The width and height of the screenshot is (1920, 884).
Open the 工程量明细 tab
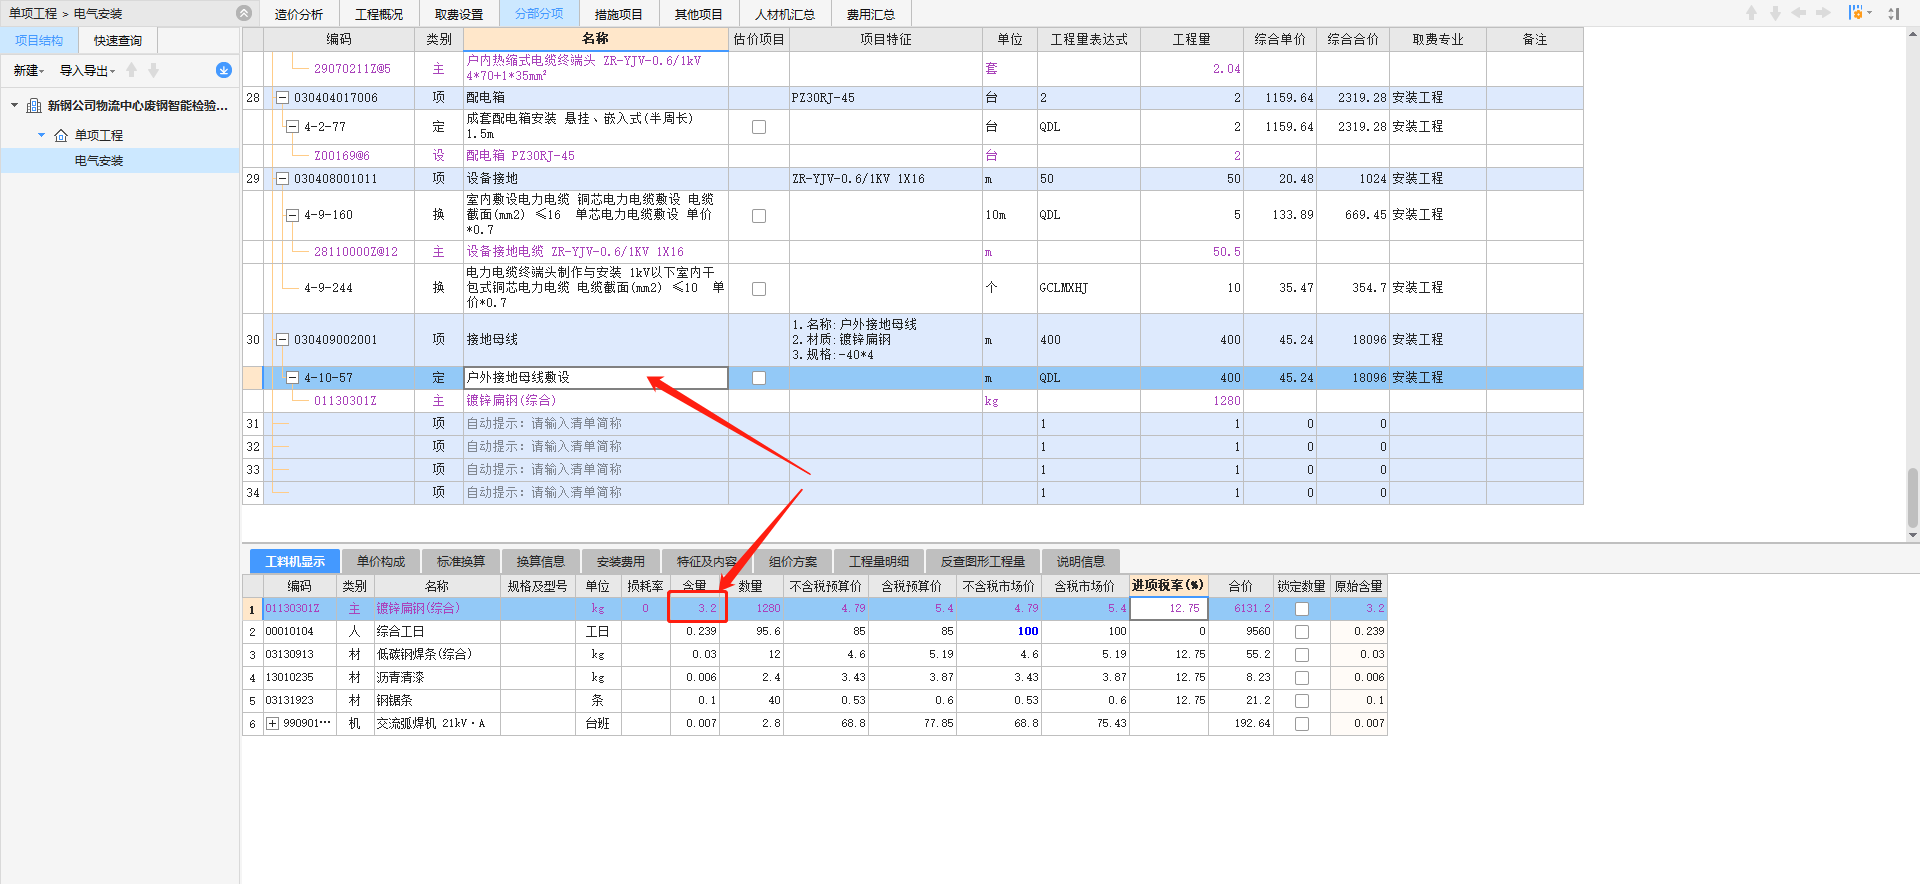tap(879, 562)
